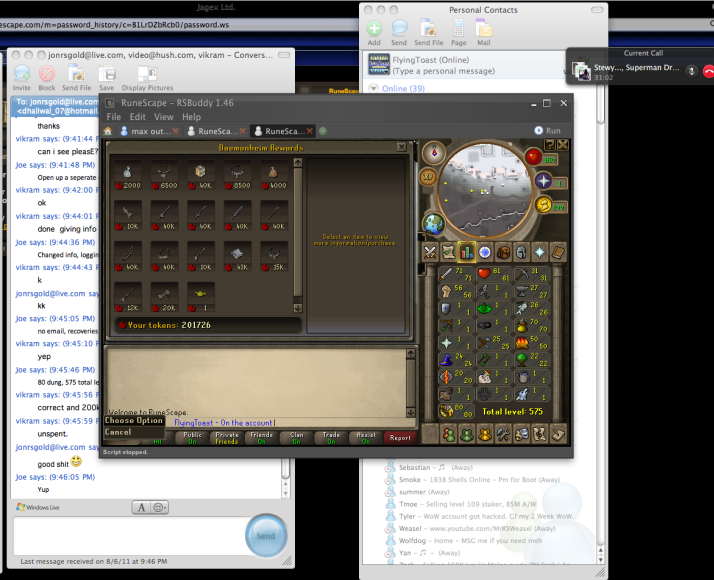Select the reward item costing 15K tokens
This screenshot has height=580, width=714.
274,258
